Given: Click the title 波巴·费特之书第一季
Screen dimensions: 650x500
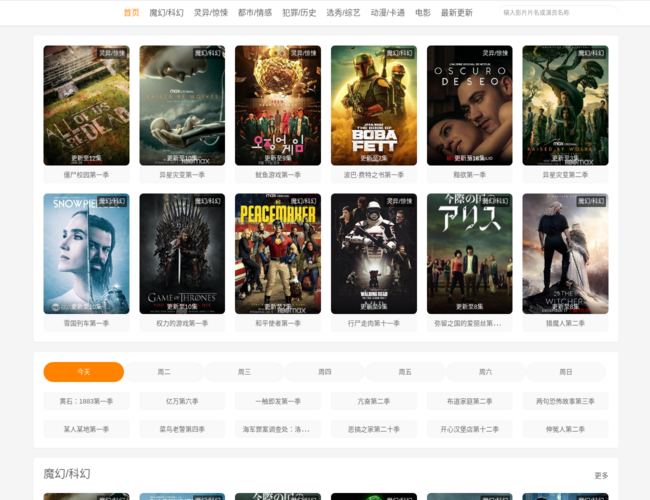Looking at the screenshot, I should coord(374,175).
